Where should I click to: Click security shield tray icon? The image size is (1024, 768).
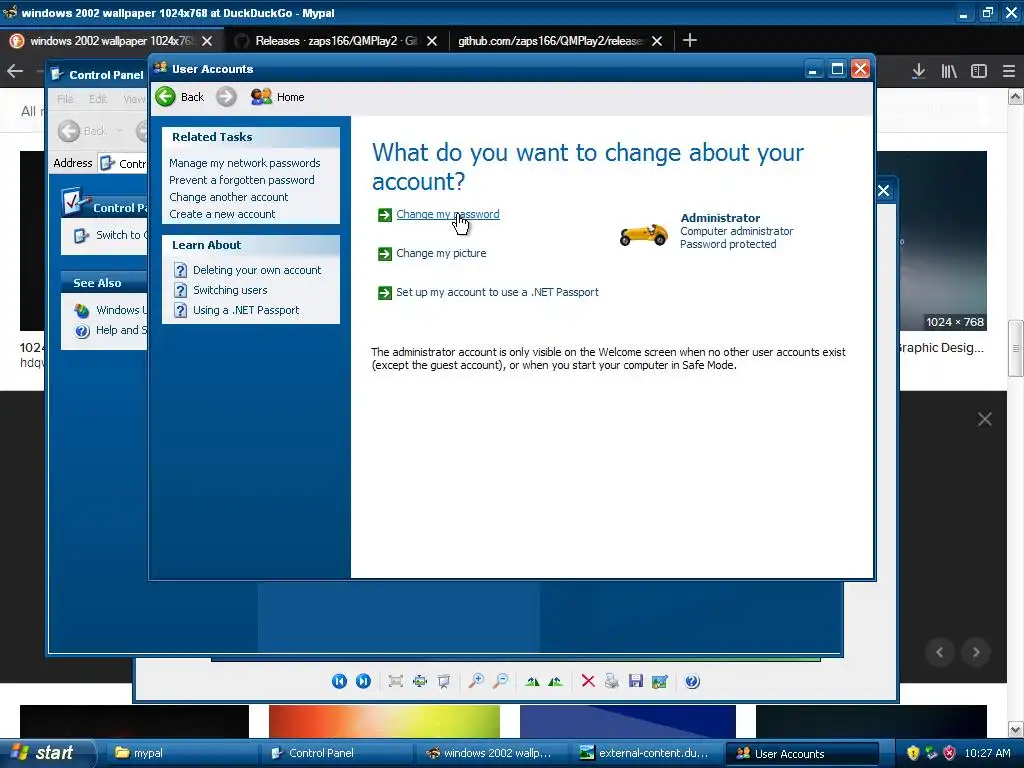click(912, 753)
